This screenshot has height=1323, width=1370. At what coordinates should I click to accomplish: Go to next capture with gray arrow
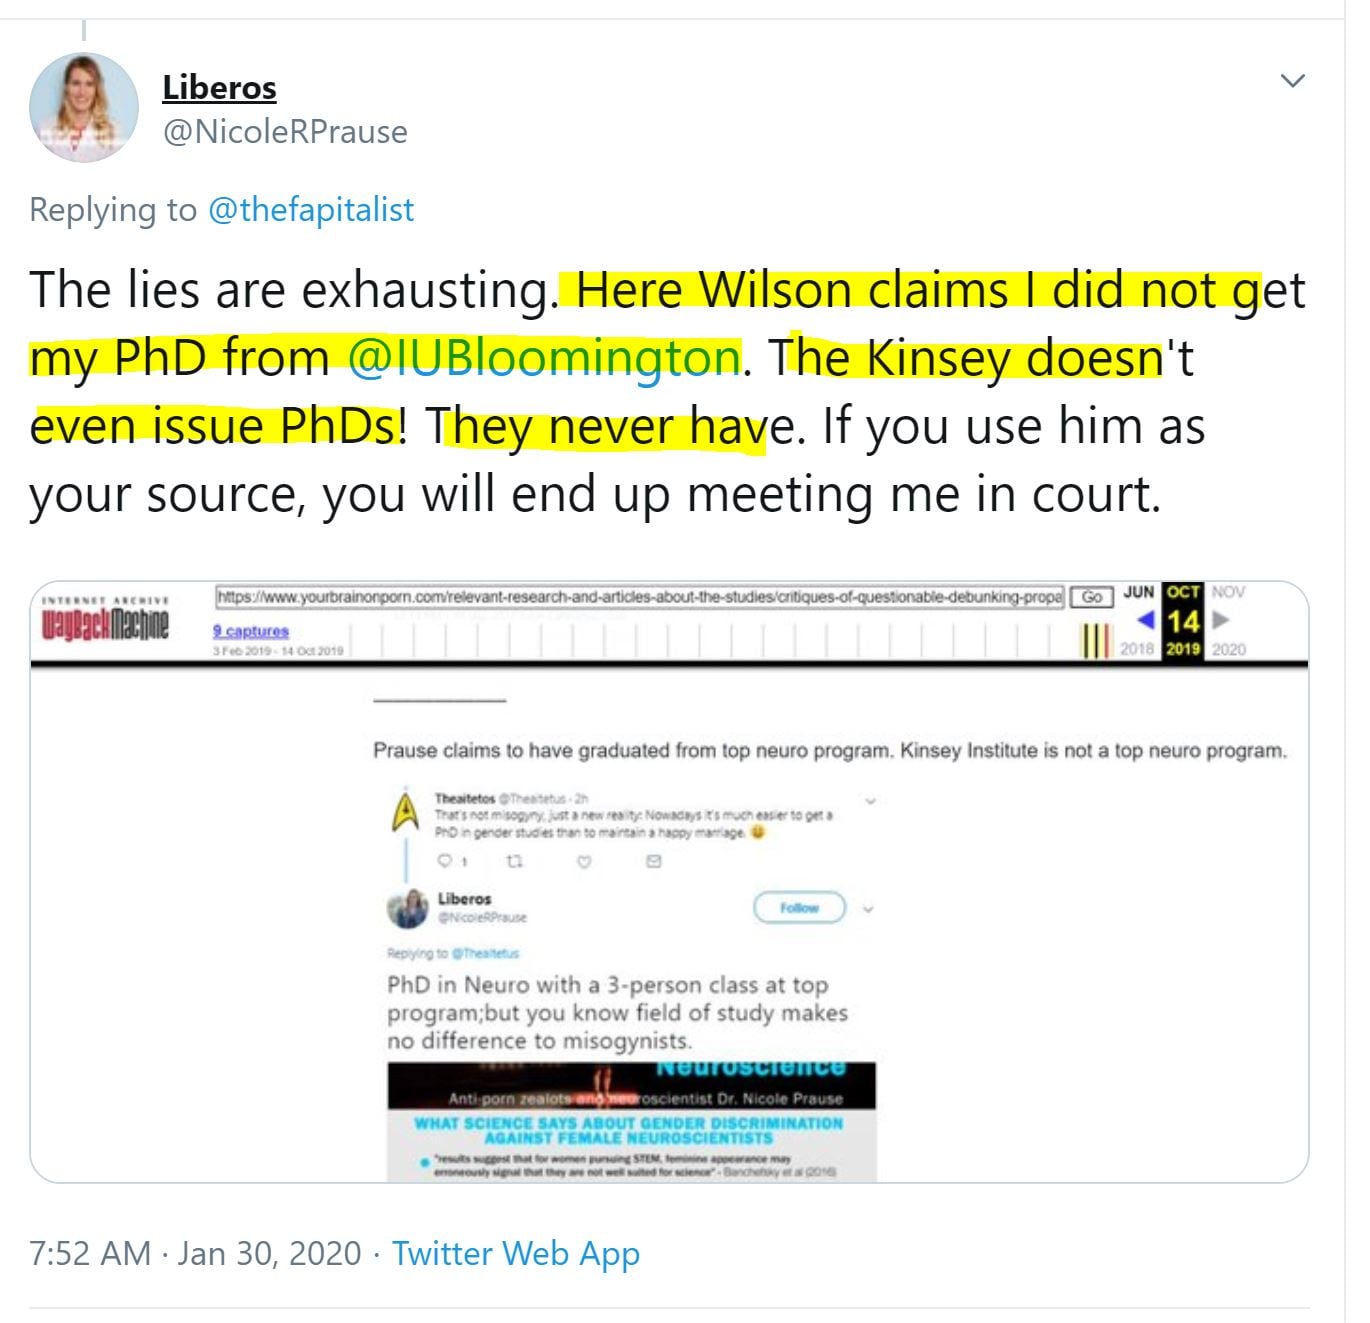(x=1220, y=620)
